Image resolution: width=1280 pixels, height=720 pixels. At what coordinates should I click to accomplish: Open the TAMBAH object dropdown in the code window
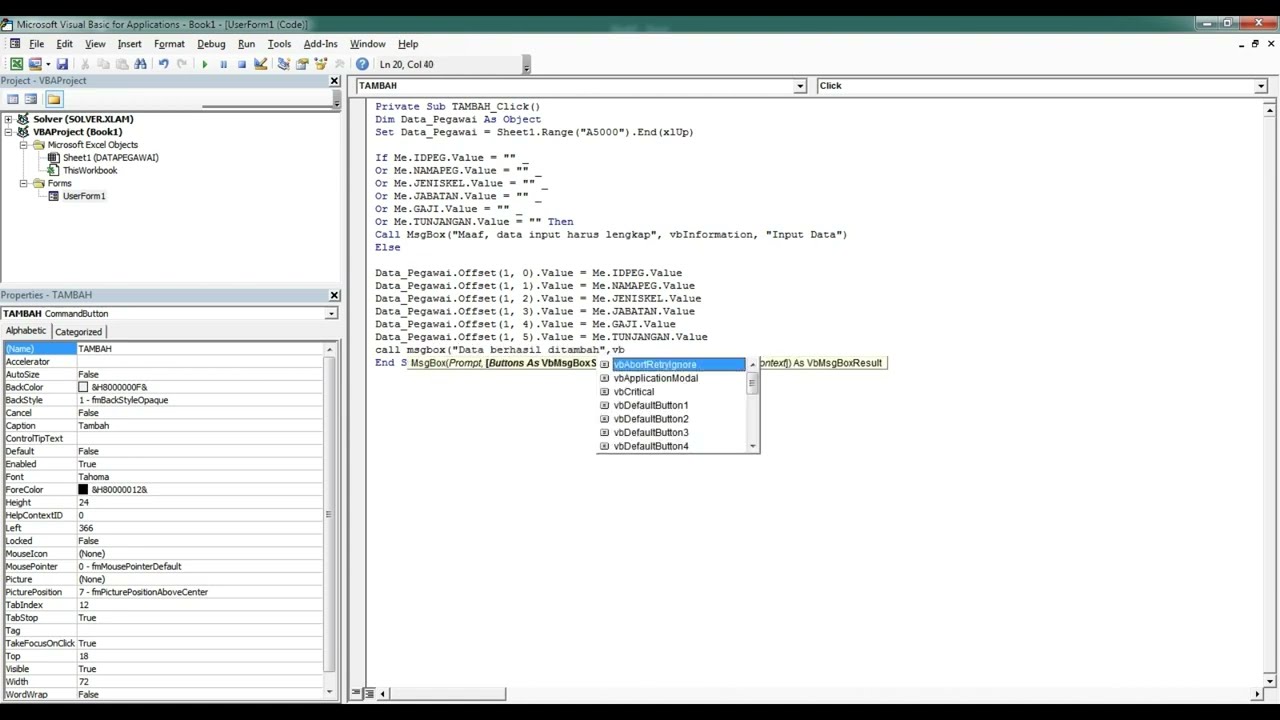pyautogui.click(x=800, y=86)
